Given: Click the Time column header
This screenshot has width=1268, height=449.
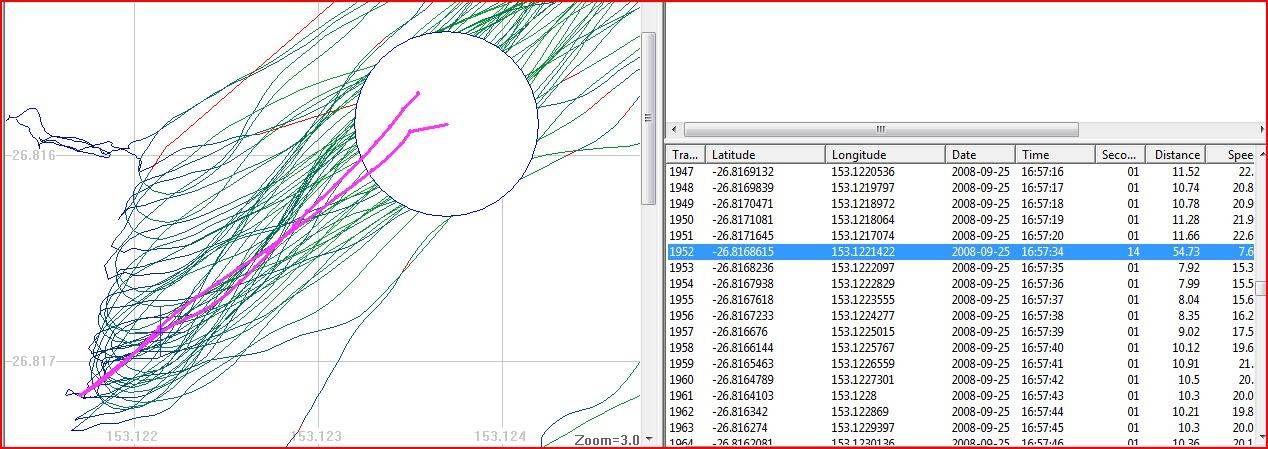Looking at the screenshot, I should click(1054, 155).
